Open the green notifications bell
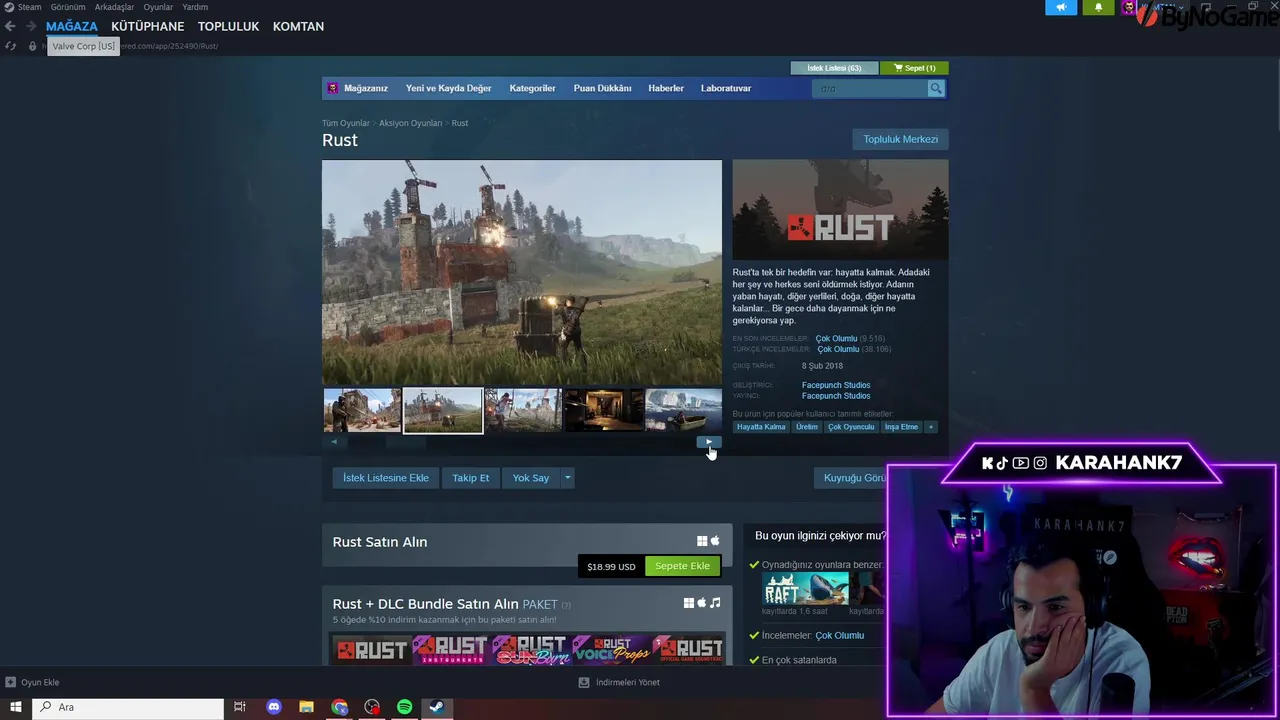This screenshot has width=1280, height=720. point(1098,7)
